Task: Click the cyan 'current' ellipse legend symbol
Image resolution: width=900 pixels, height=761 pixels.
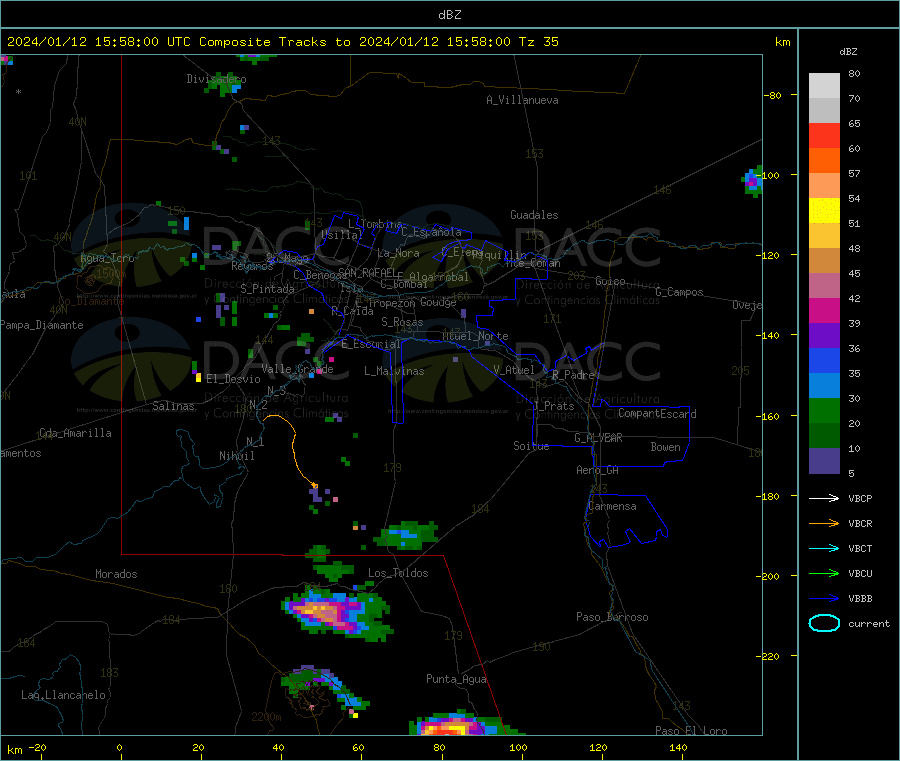Action: point(824,623)
